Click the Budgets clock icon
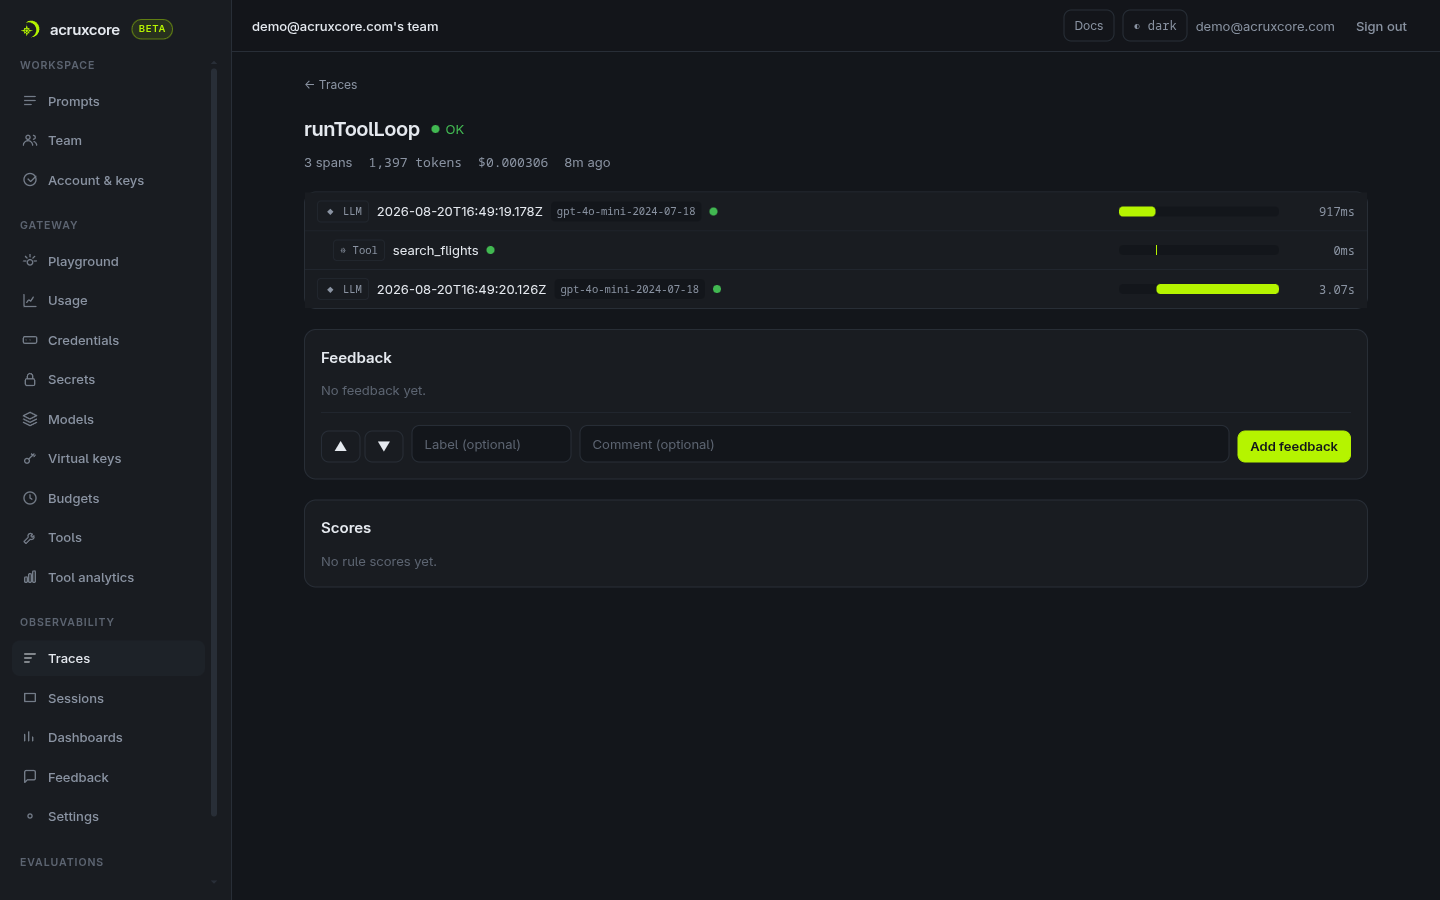 (30, 498)
